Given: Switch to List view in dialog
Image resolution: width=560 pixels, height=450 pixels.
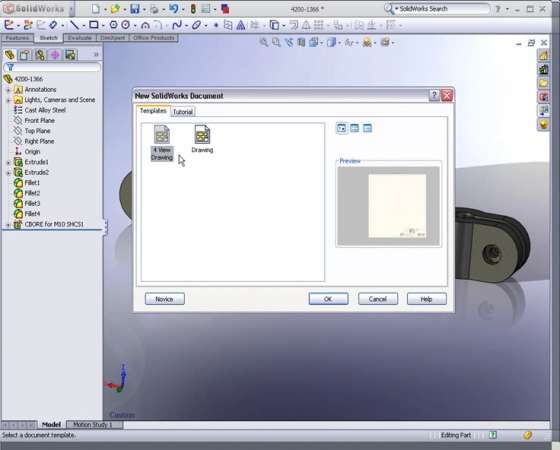Looking at the screenshot, I should point(354,128).
